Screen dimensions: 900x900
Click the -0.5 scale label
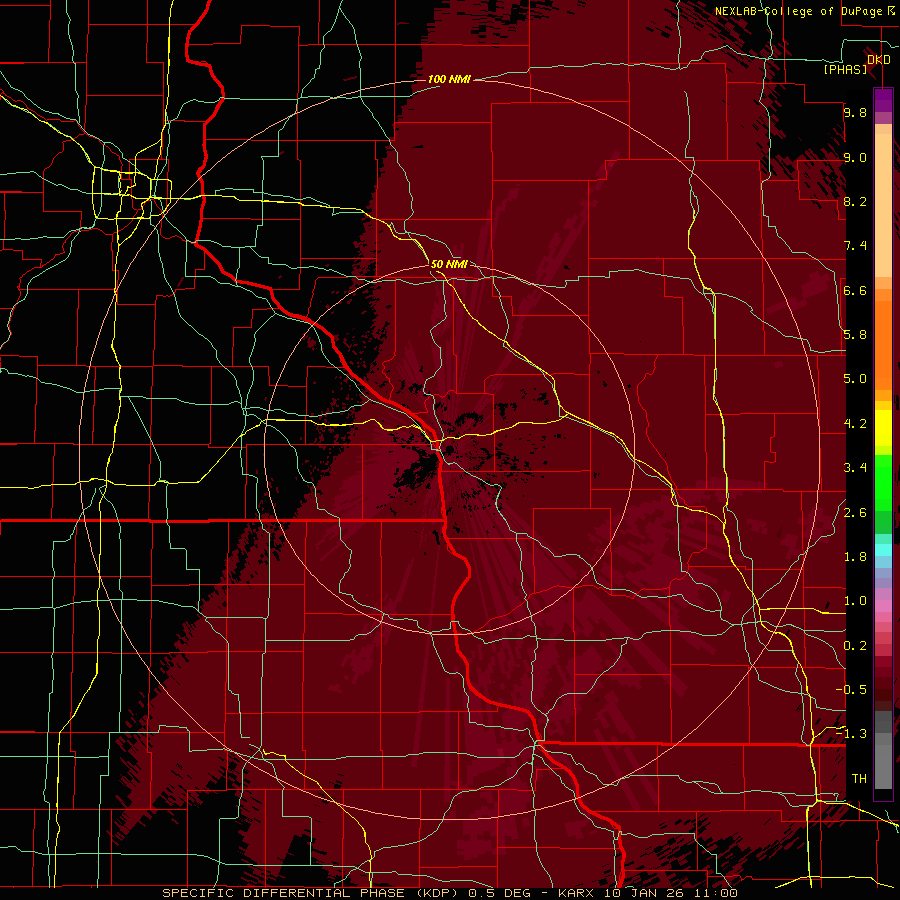[x=851, y=690]
